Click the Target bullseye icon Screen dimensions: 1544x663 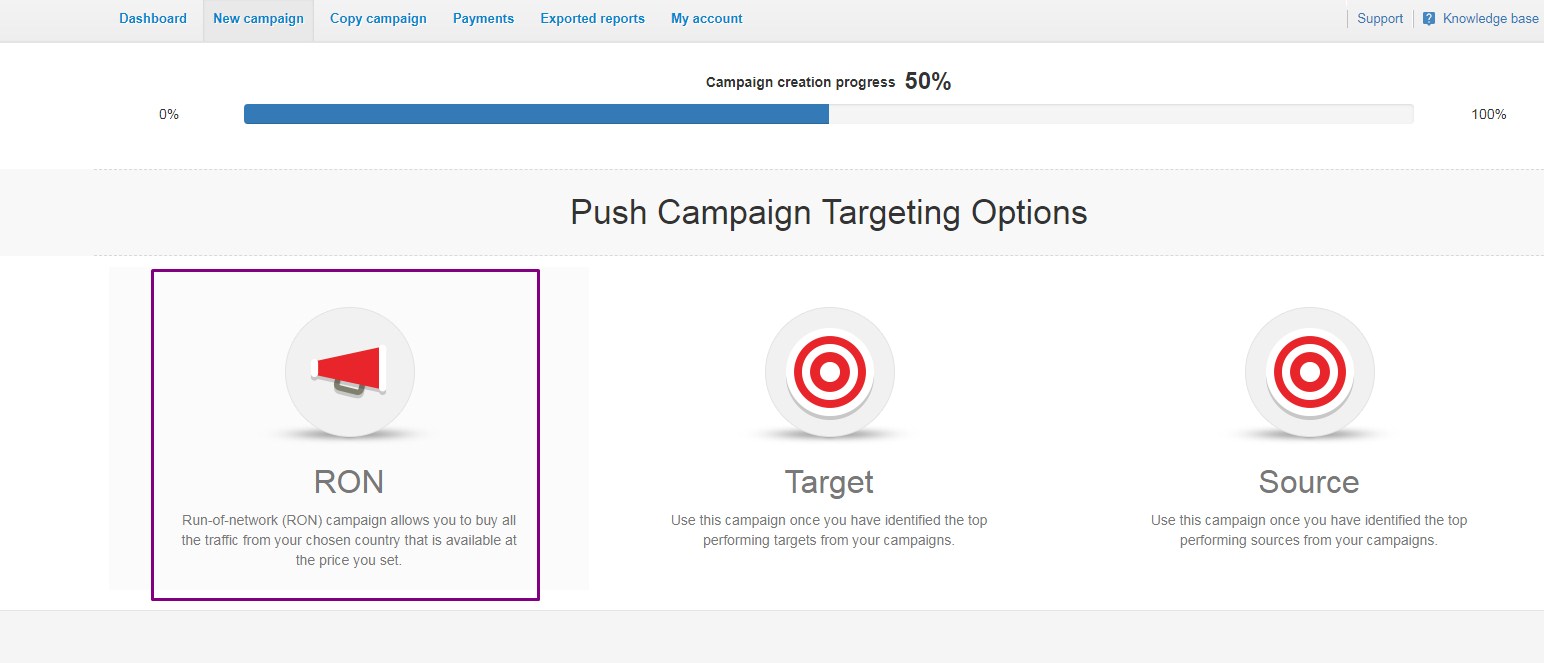[x=829, y=372]
